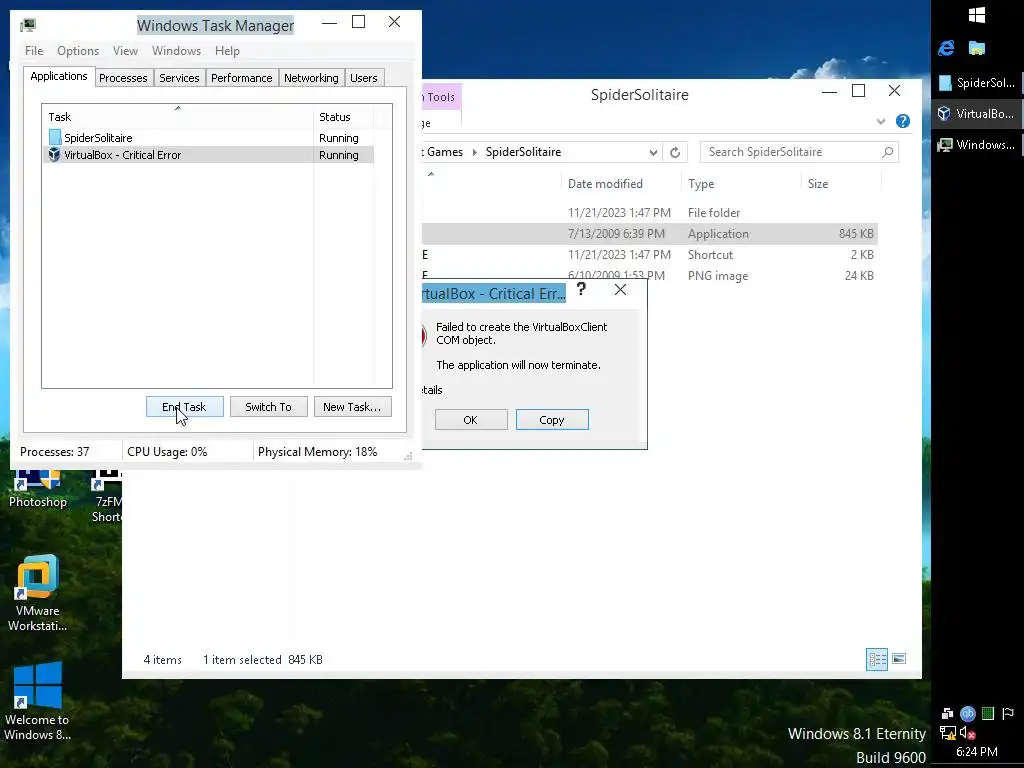This screenshot has height=768, width=1024.
Task: Click the Explorer refresh button
Action: coord(675,152)
